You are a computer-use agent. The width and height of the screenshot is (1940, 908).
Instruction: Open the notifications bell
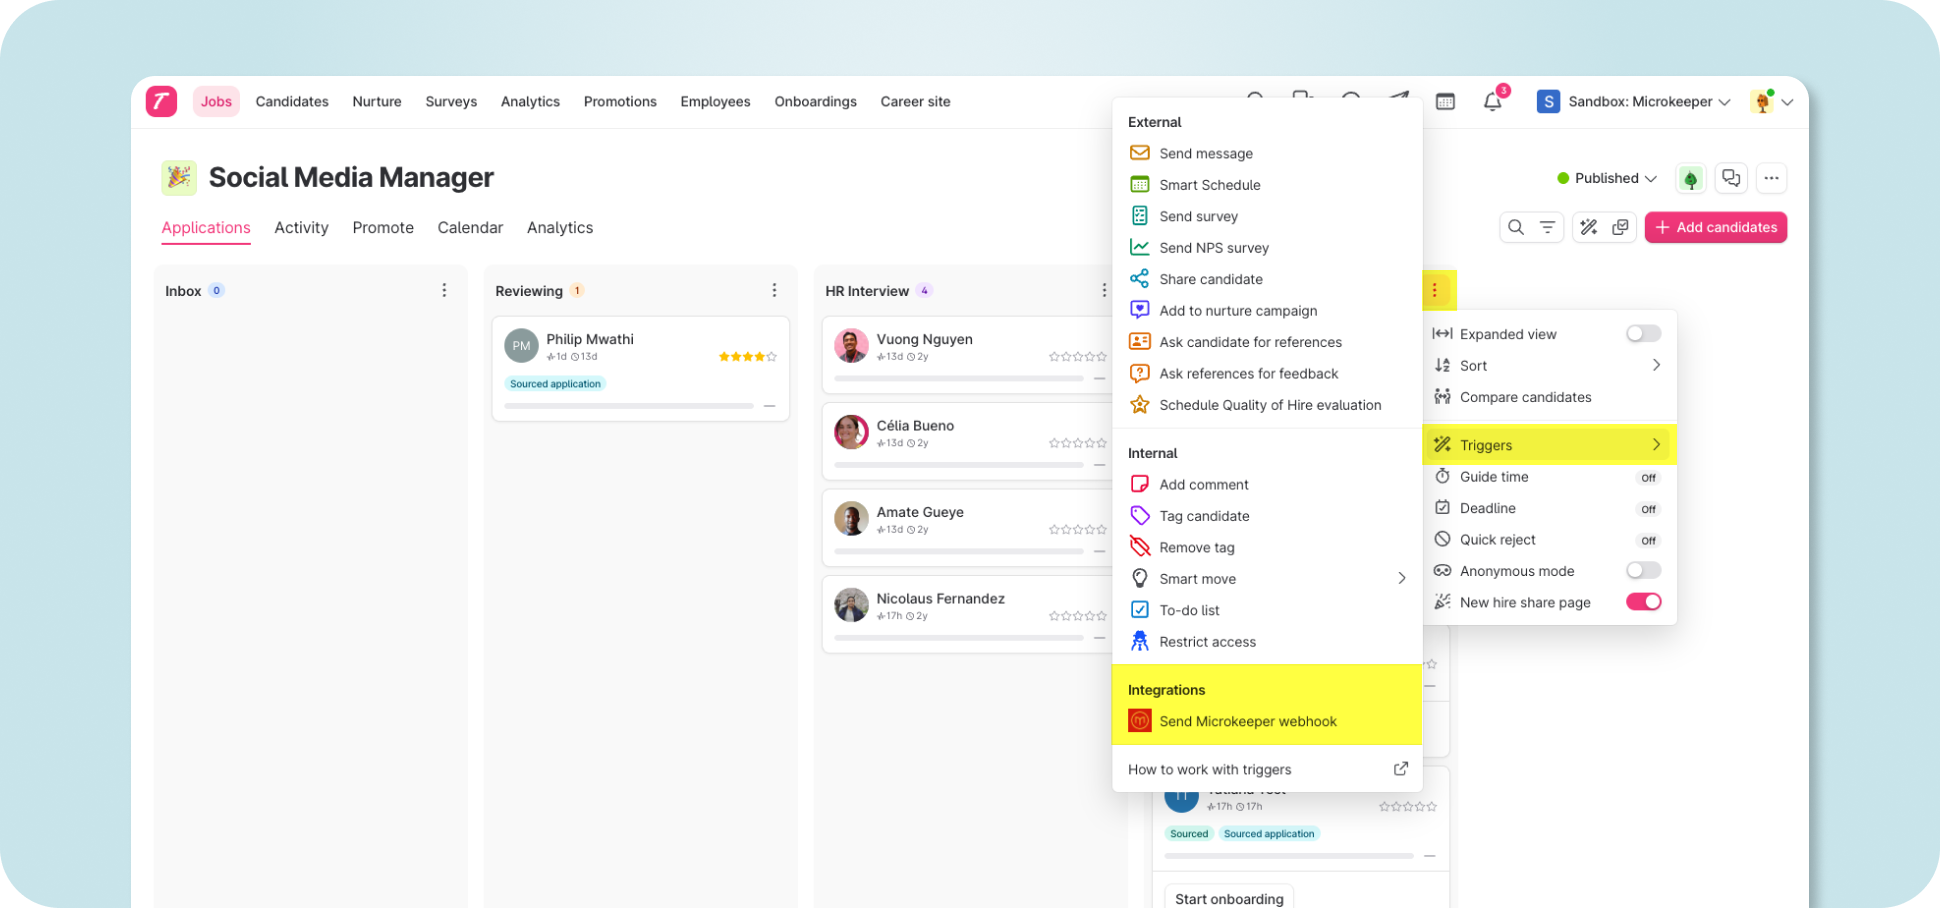[1493, 101]
